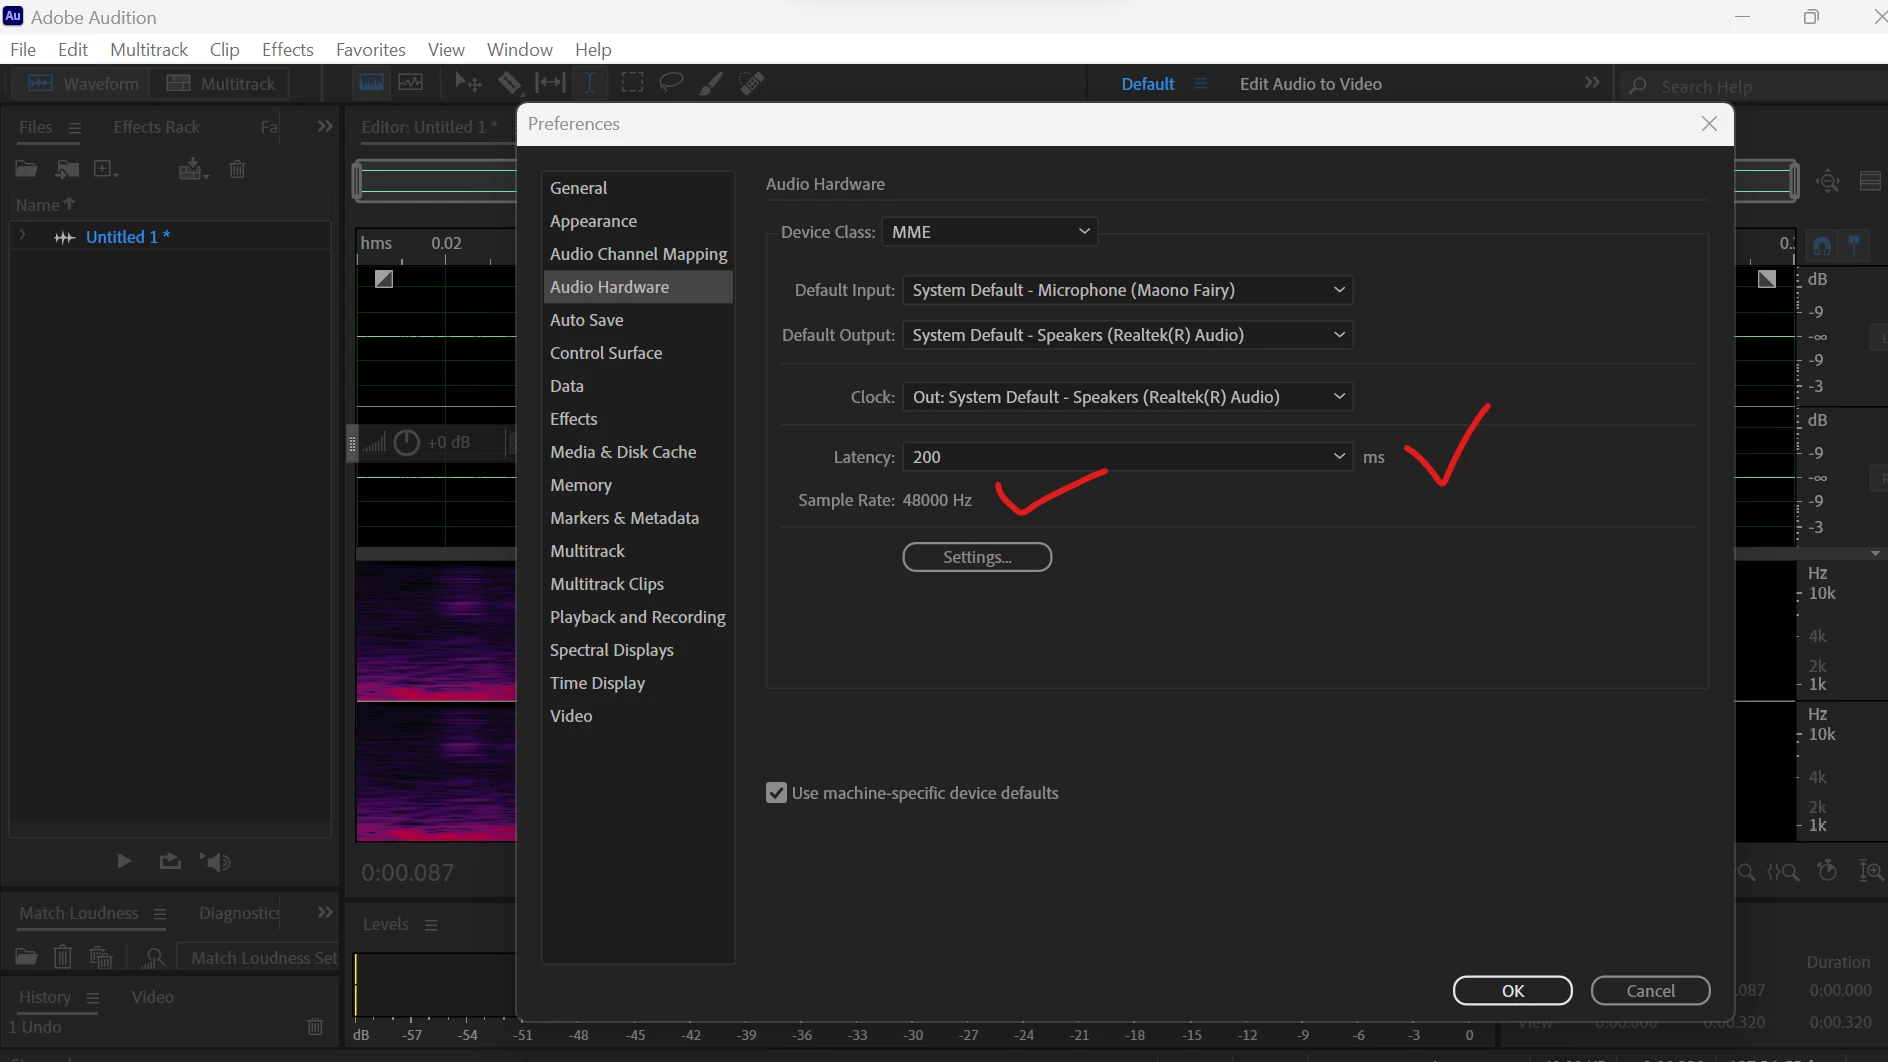Import file icon in Files panel
The width and height of the screenshot is (1888, 1062).
pos(67,169)
